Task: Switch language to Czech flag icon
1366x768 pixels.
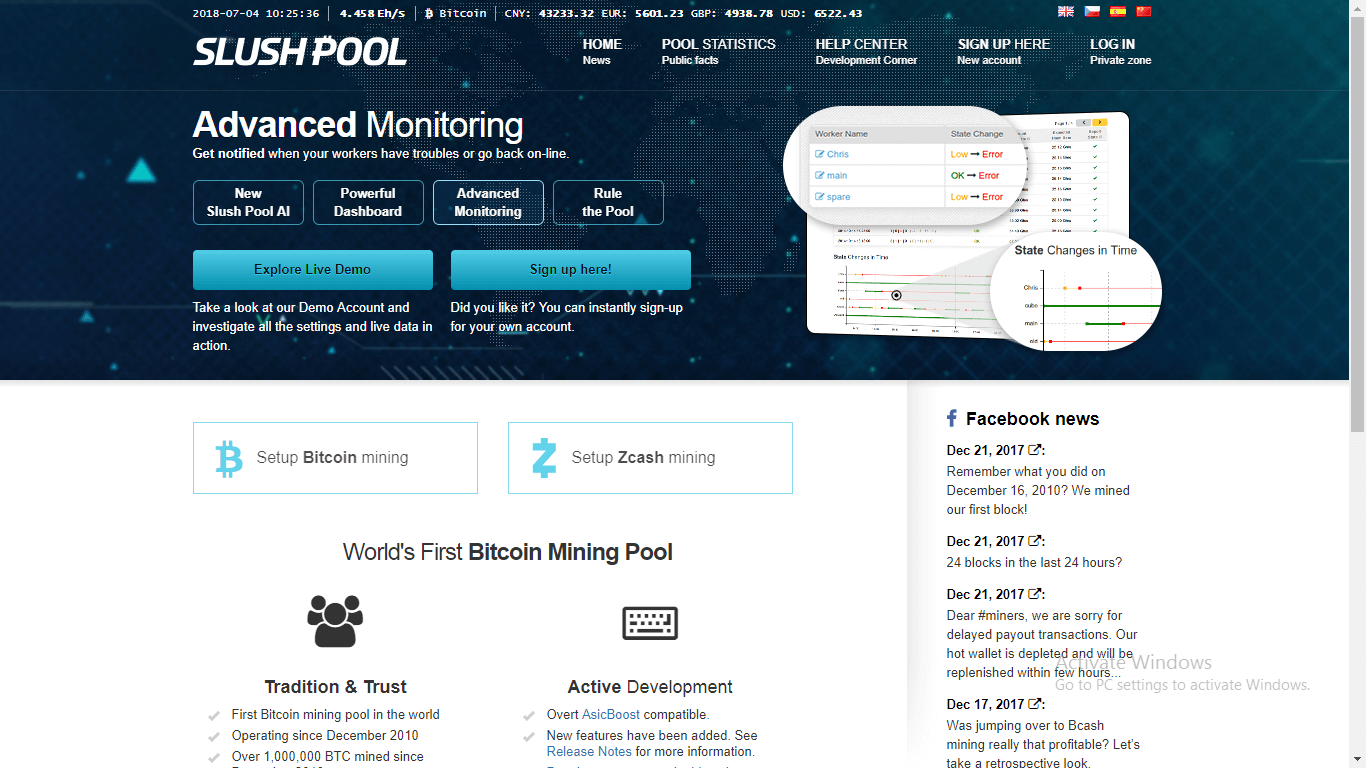Action: [x=1092, y=12]
